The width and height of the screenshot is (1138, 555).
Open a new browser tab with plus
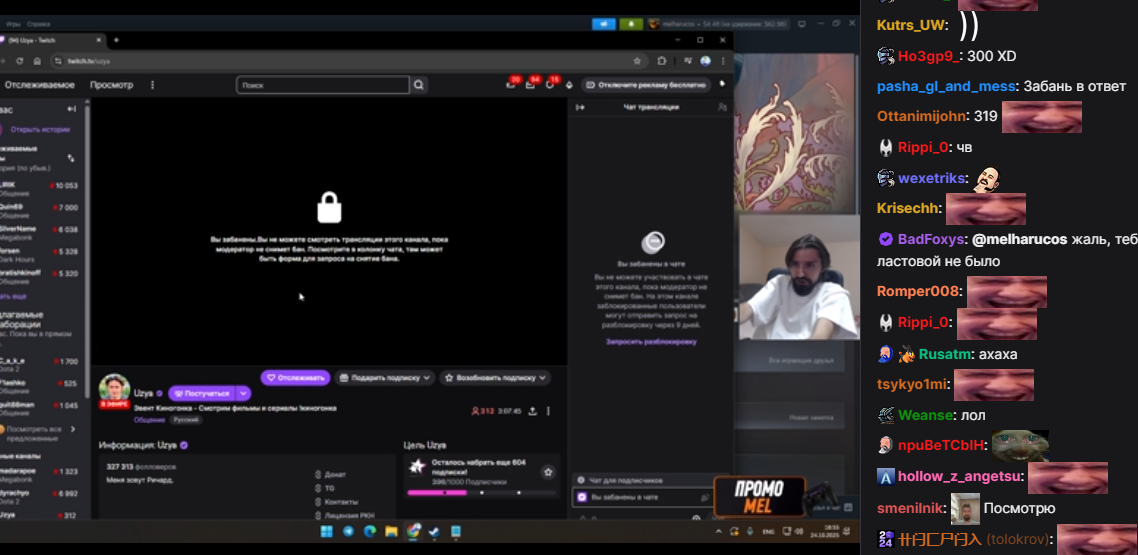116,40
